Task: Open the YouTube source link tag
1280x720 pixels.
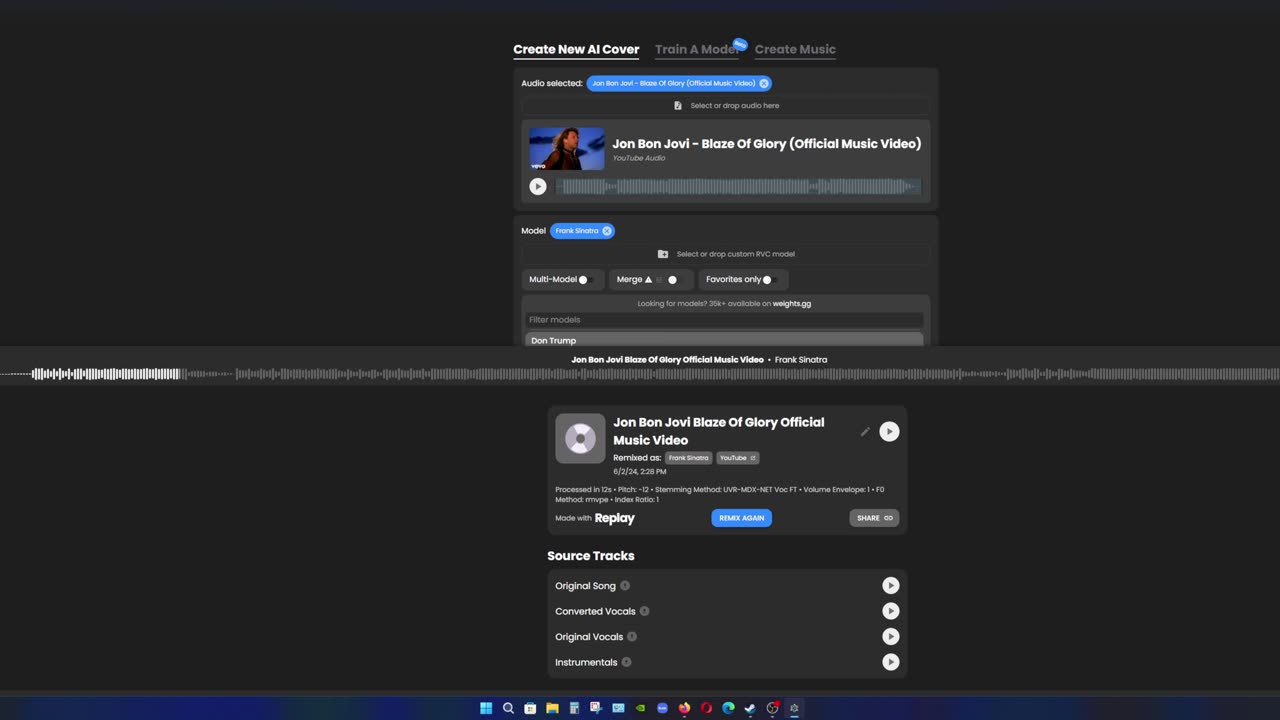Action: point(737,458)
